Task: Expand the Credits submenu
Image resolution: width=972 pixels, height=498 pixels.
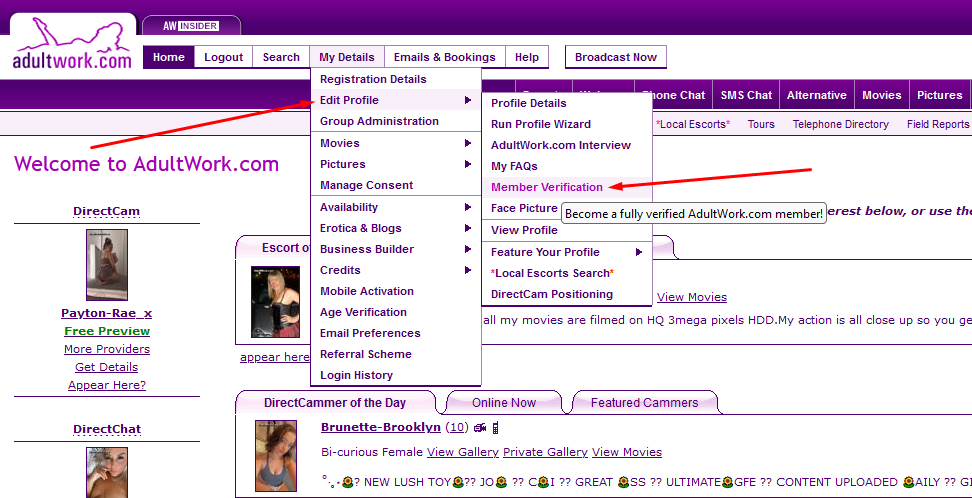Action: (x=395, y=270)
